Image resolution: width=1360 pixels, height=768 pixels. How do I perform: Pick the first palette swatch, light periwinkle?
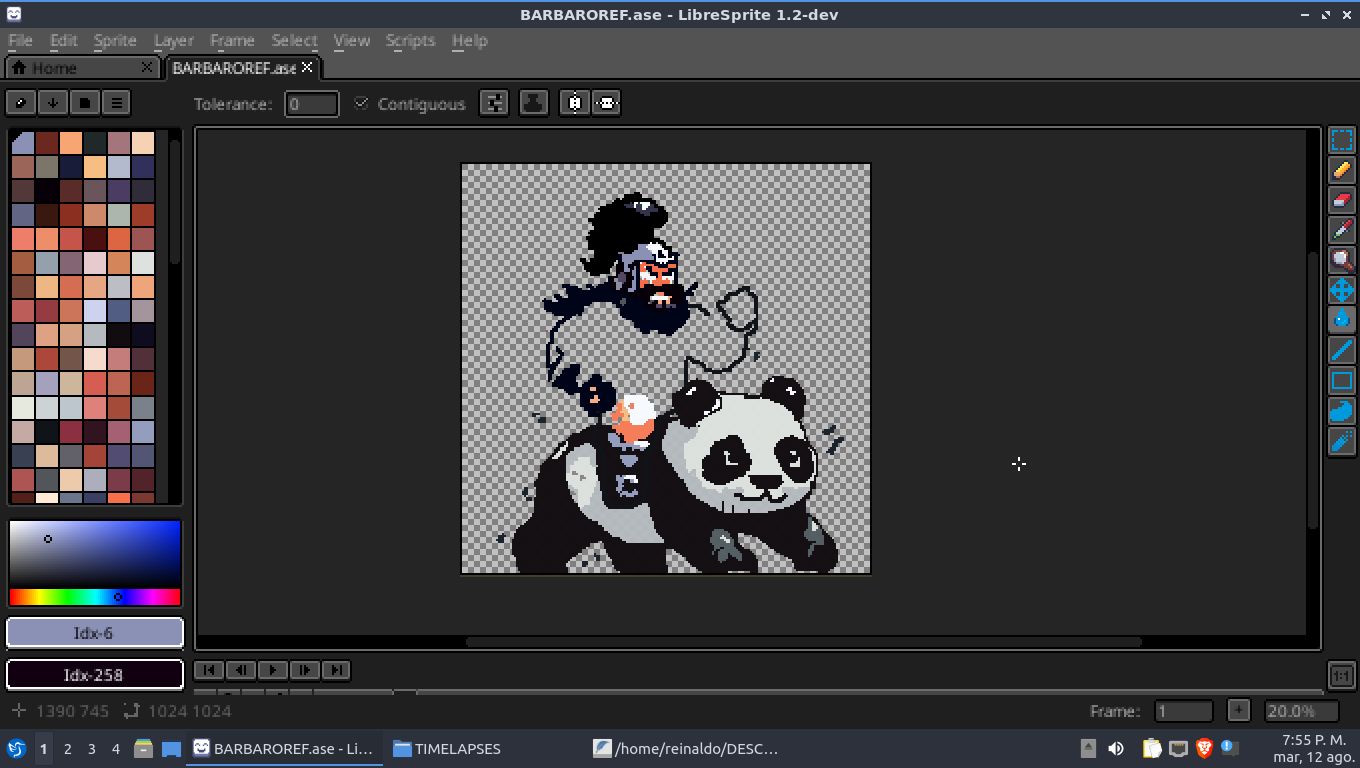pyautogui.click(x=22, y=142)
